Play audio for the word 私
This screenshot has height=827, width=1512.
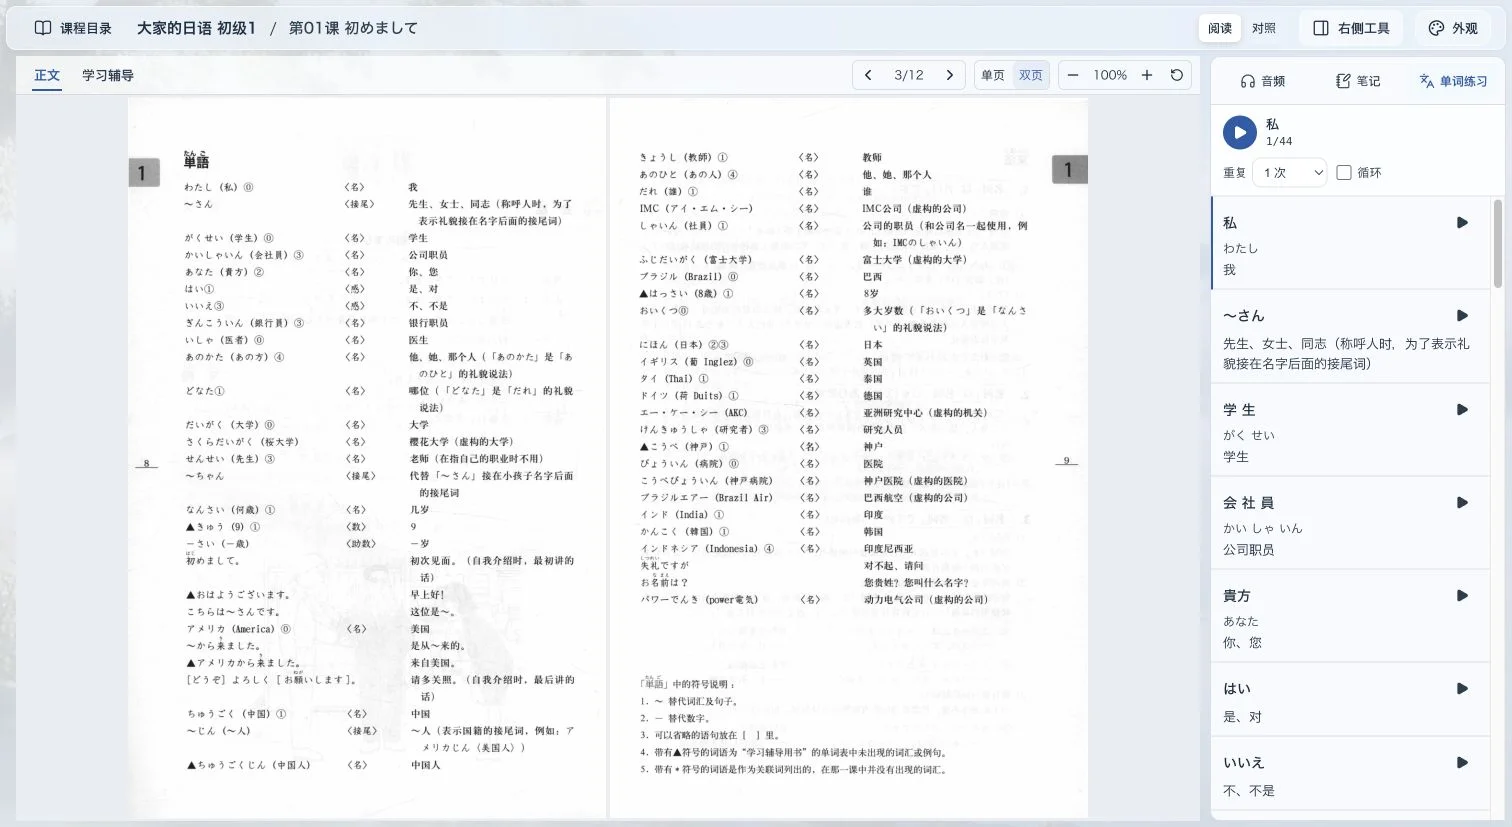1462,223
